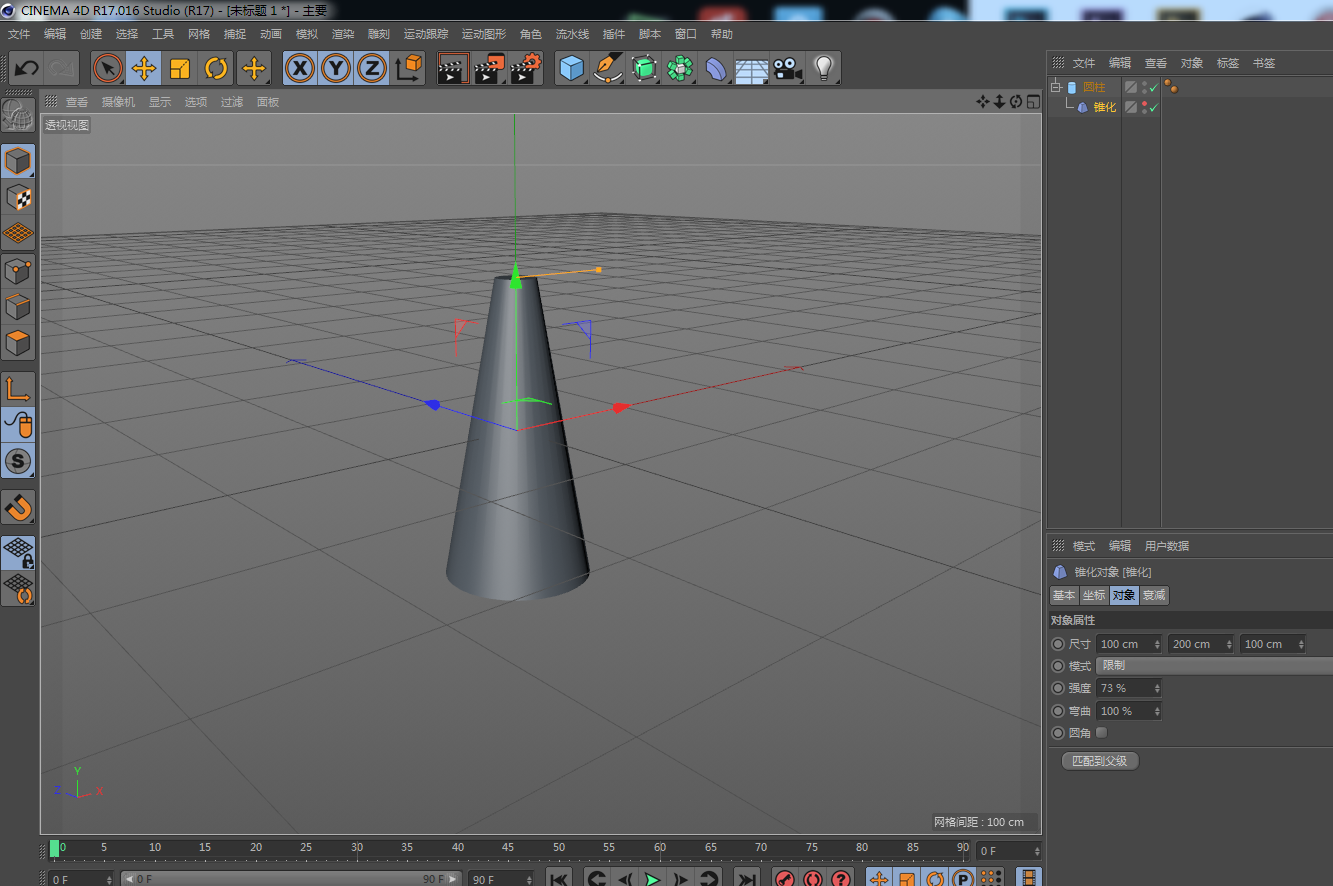Toggle 圆柱 enabled green checkmark
This screenshot has width=1333, height=886.
pyautogui.click(x=1153, y=87)
